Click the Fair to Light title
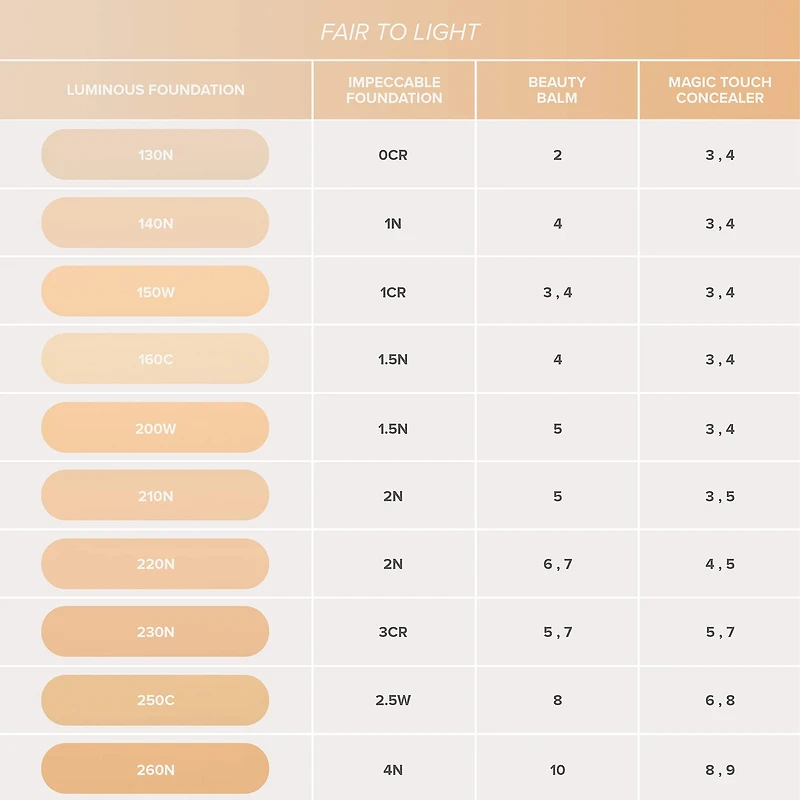 (x=400, y=32)
